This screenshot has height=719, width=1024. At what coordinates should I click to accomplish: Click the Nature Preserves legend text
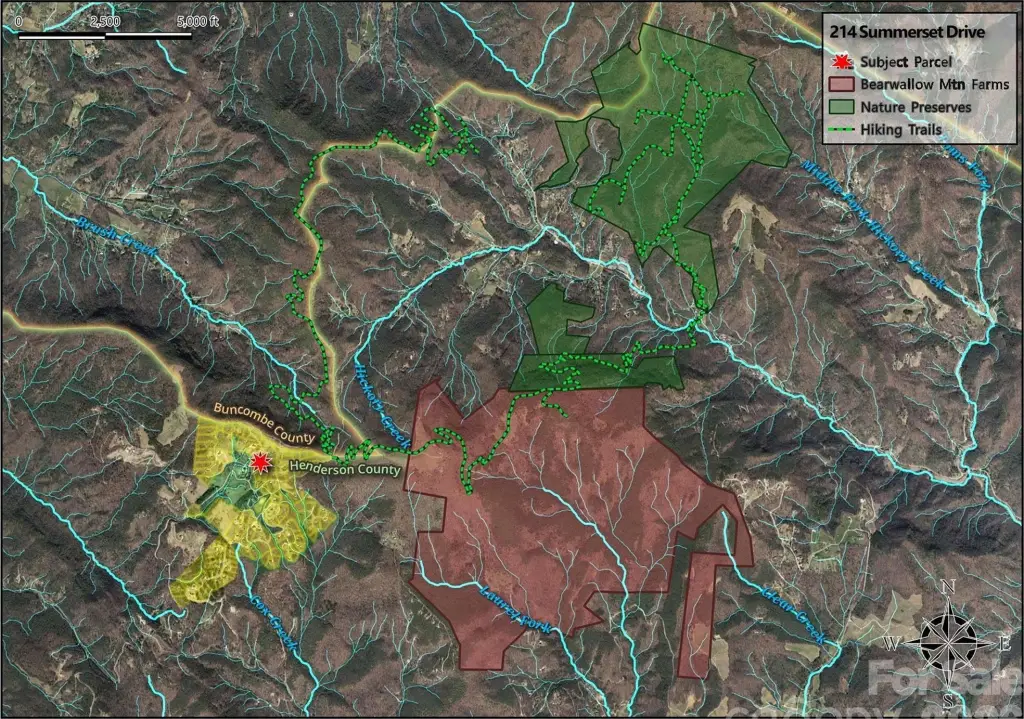(x=917, y=107)
